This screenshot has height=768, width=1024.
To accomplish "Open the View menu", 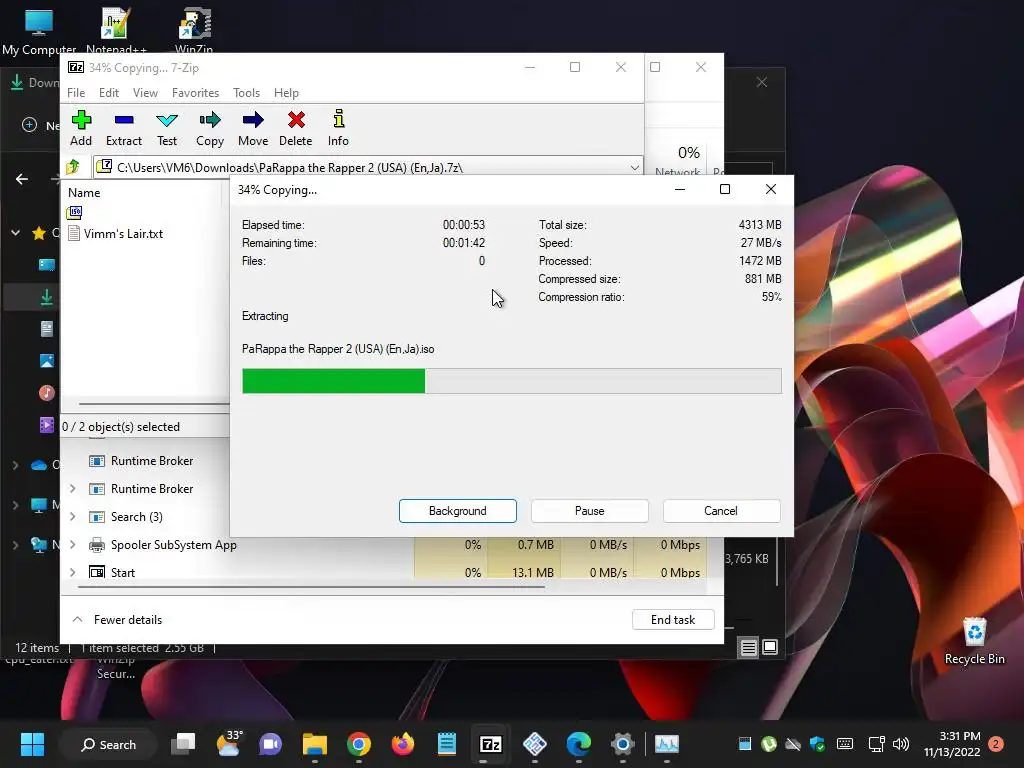I will point(145,93).
